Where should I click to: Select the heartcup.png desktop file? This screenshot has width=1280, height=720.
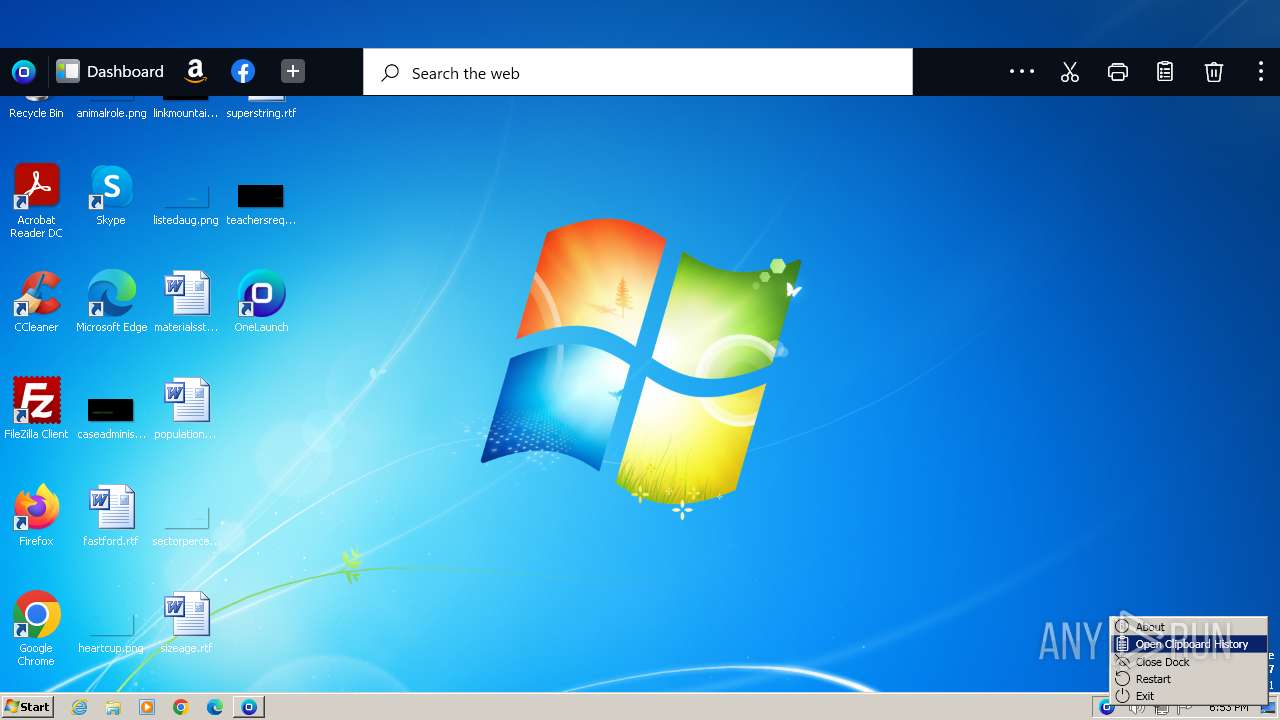click(111, 632)
